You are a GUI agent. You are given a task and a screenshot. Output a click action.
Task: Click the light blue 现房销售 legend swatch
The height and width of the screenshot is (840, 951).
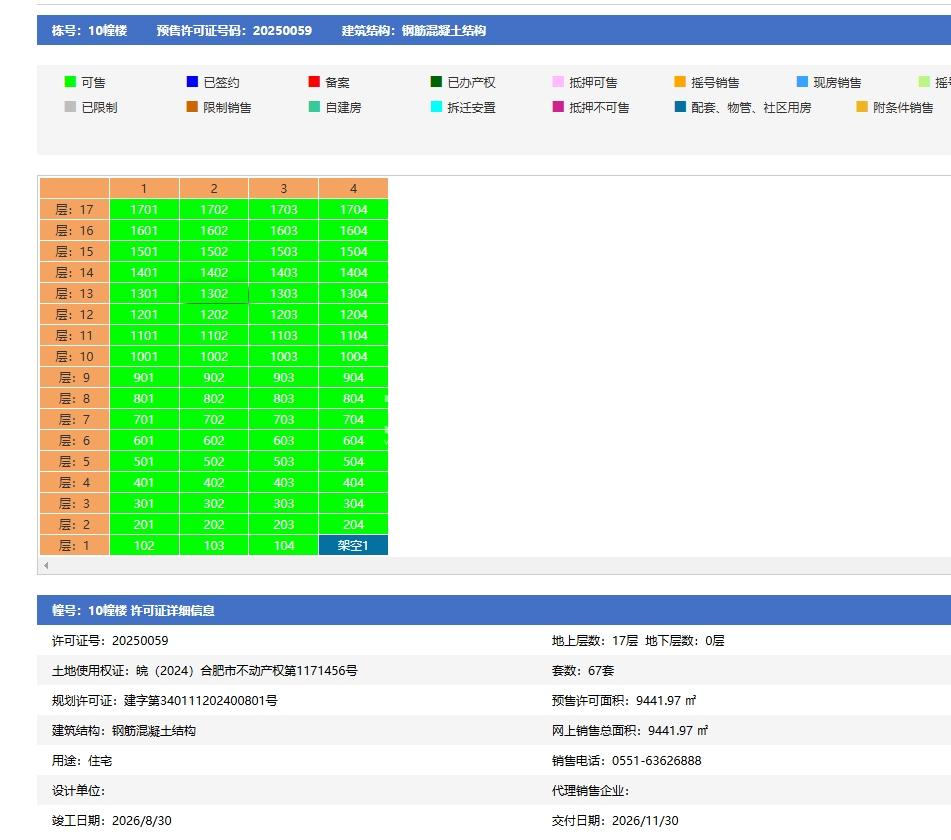pos(802,82)
